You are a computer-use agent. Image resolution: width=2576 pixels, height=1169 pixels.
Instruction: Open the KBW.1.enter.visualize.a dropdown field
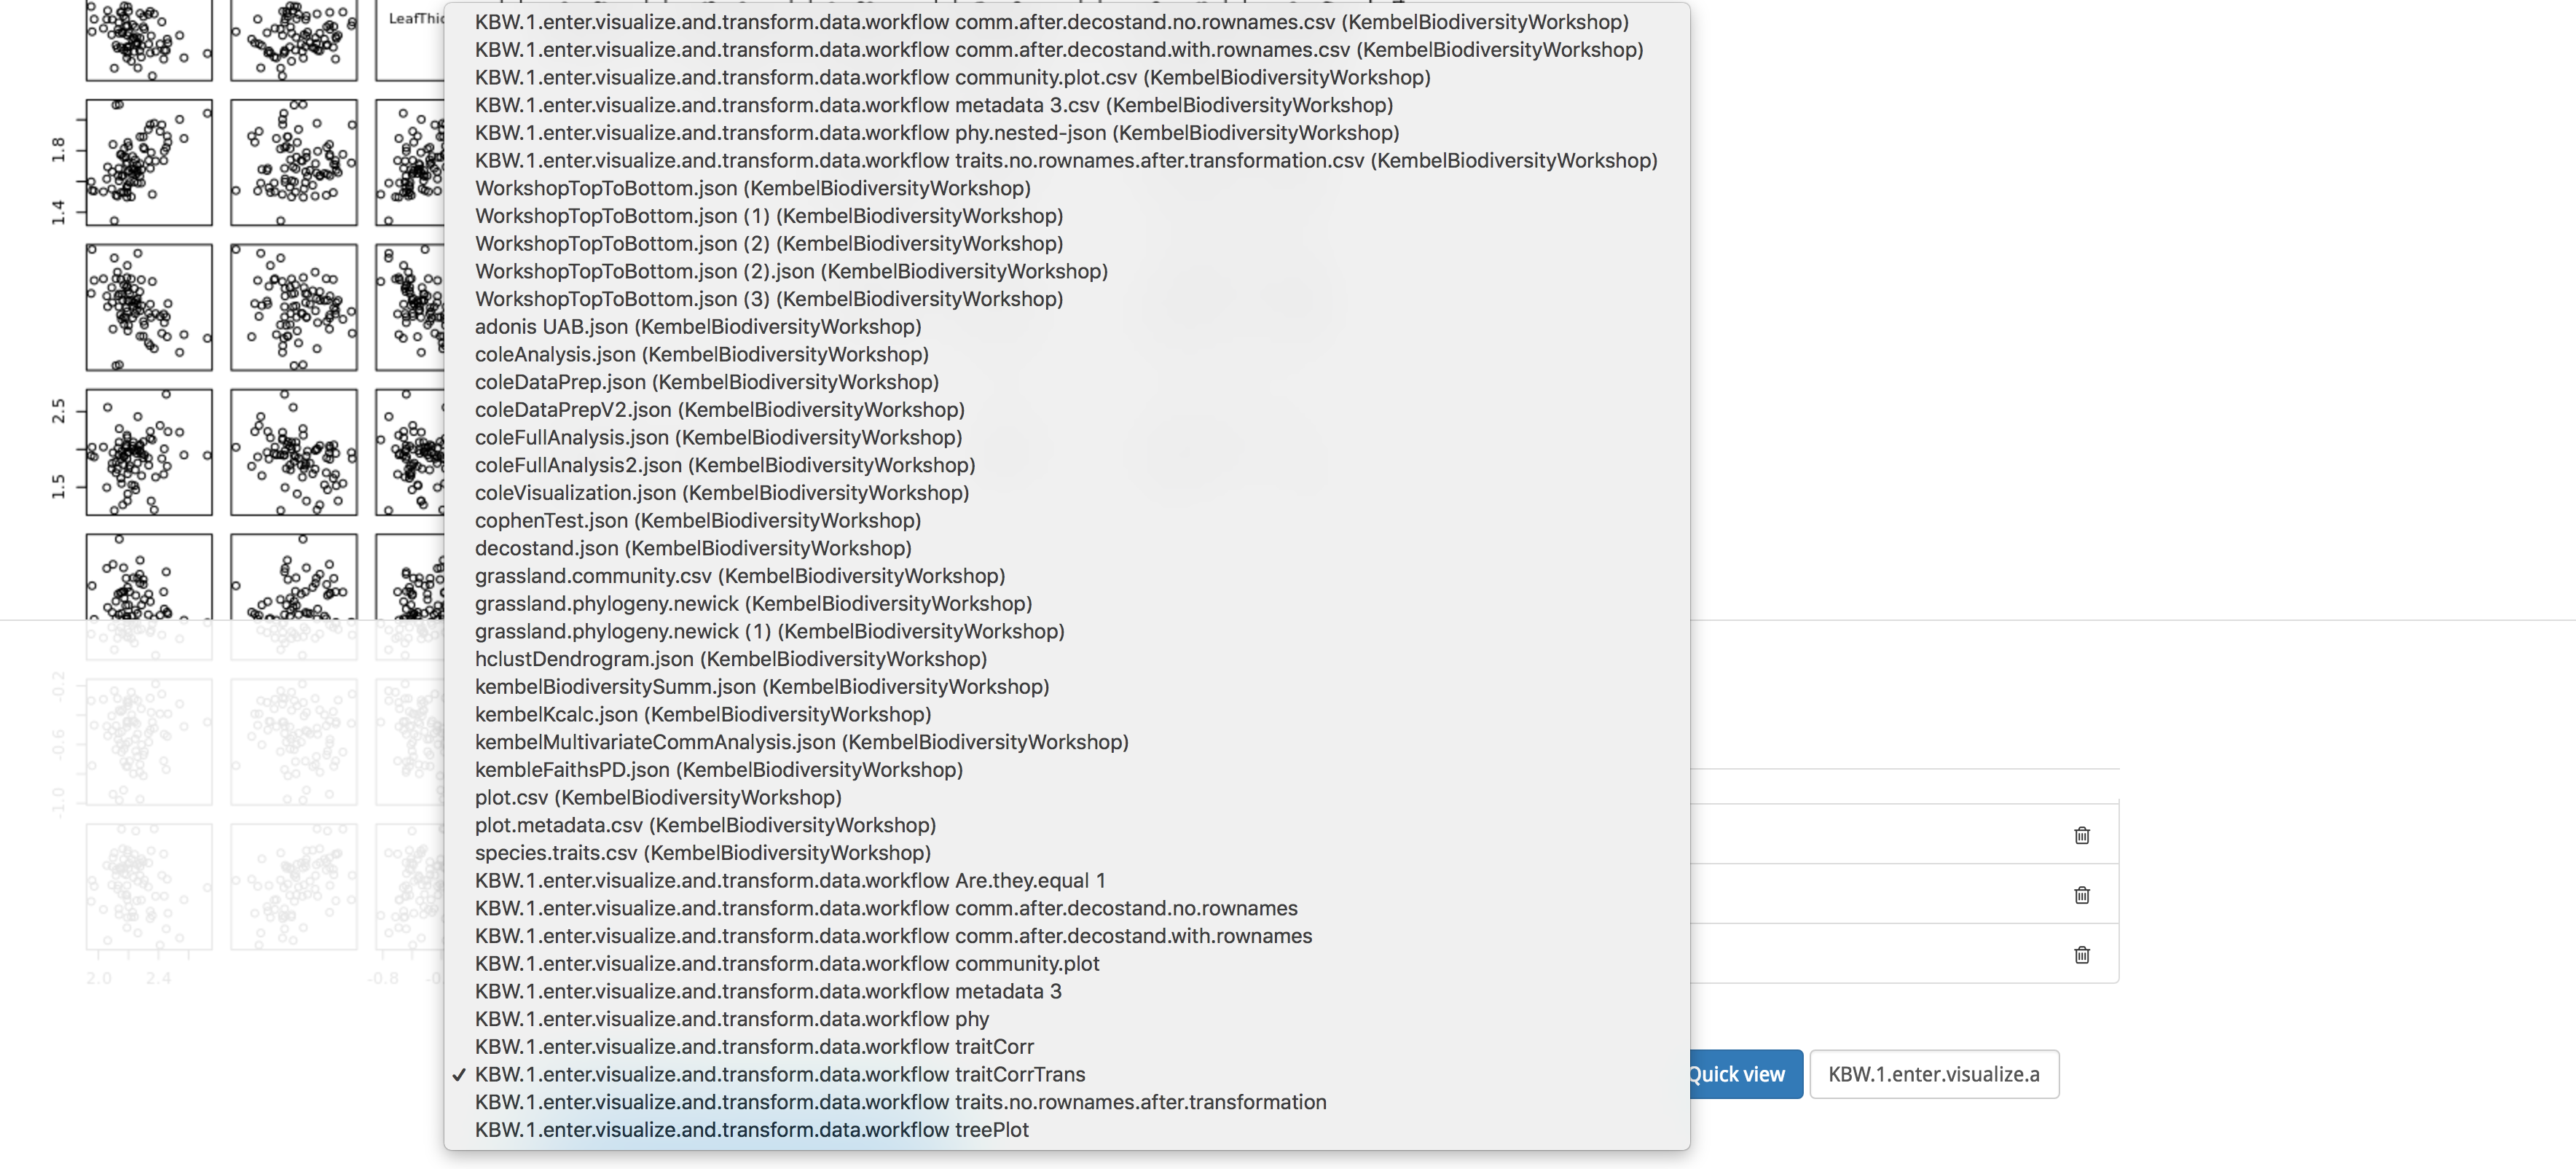click(x=1934, y=1074)
